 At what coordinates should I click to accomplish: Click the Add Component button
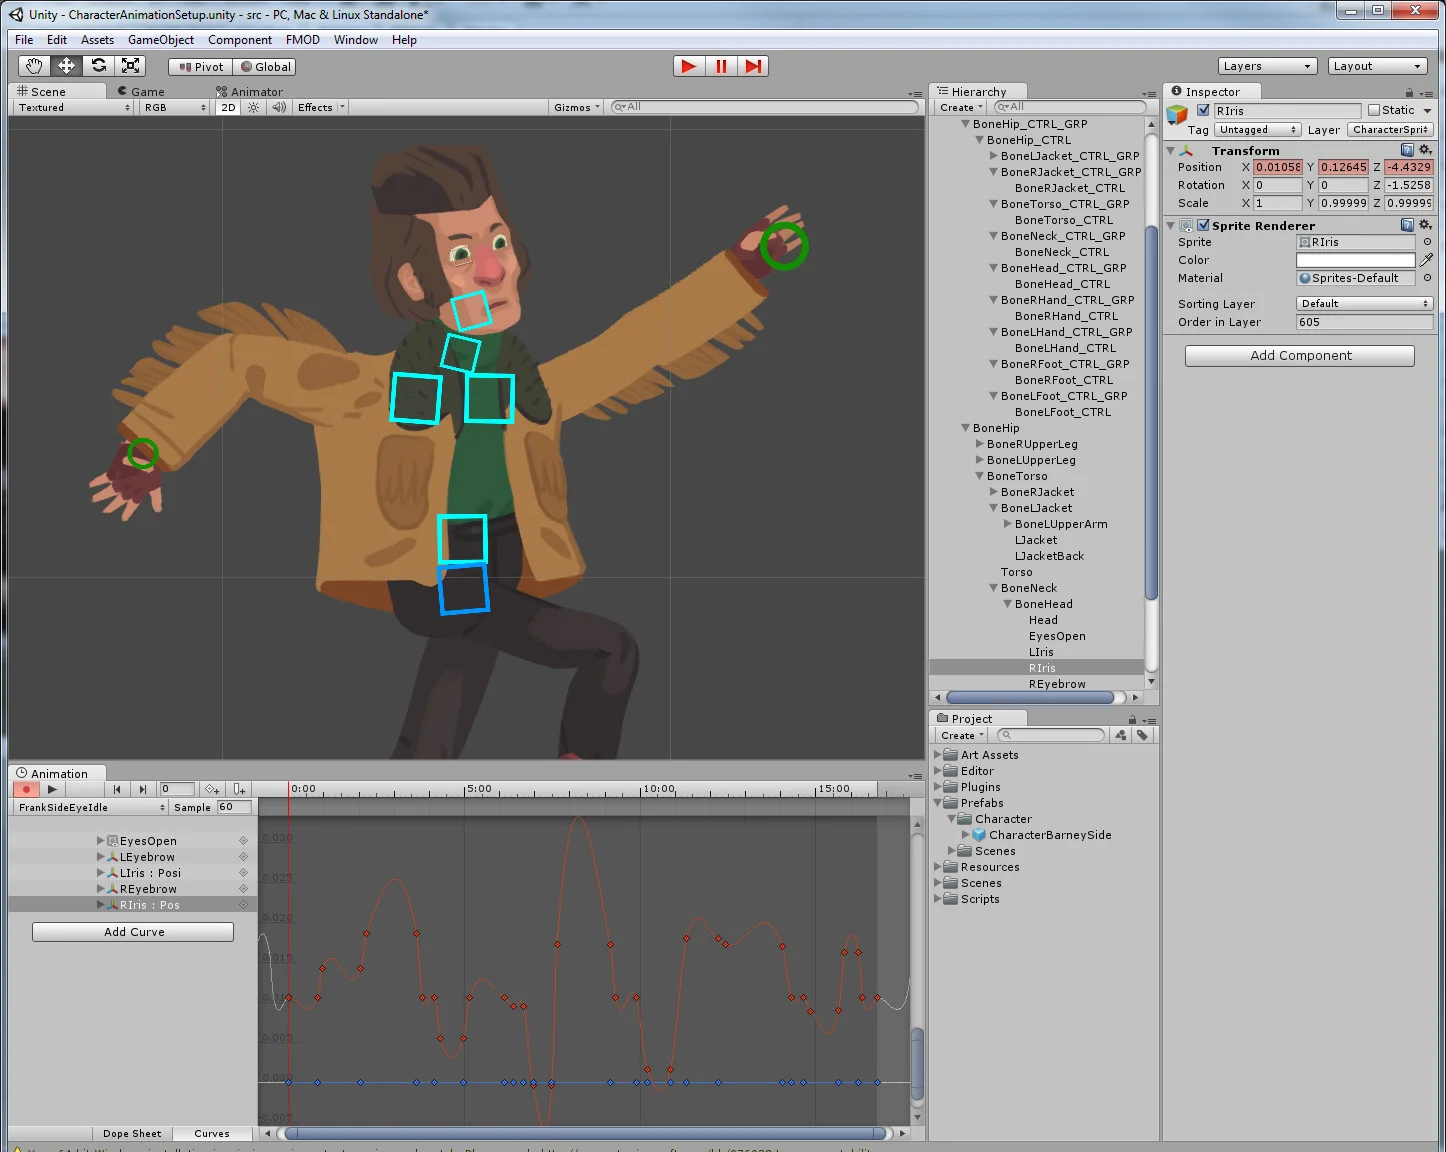(x=1299, y=356)
